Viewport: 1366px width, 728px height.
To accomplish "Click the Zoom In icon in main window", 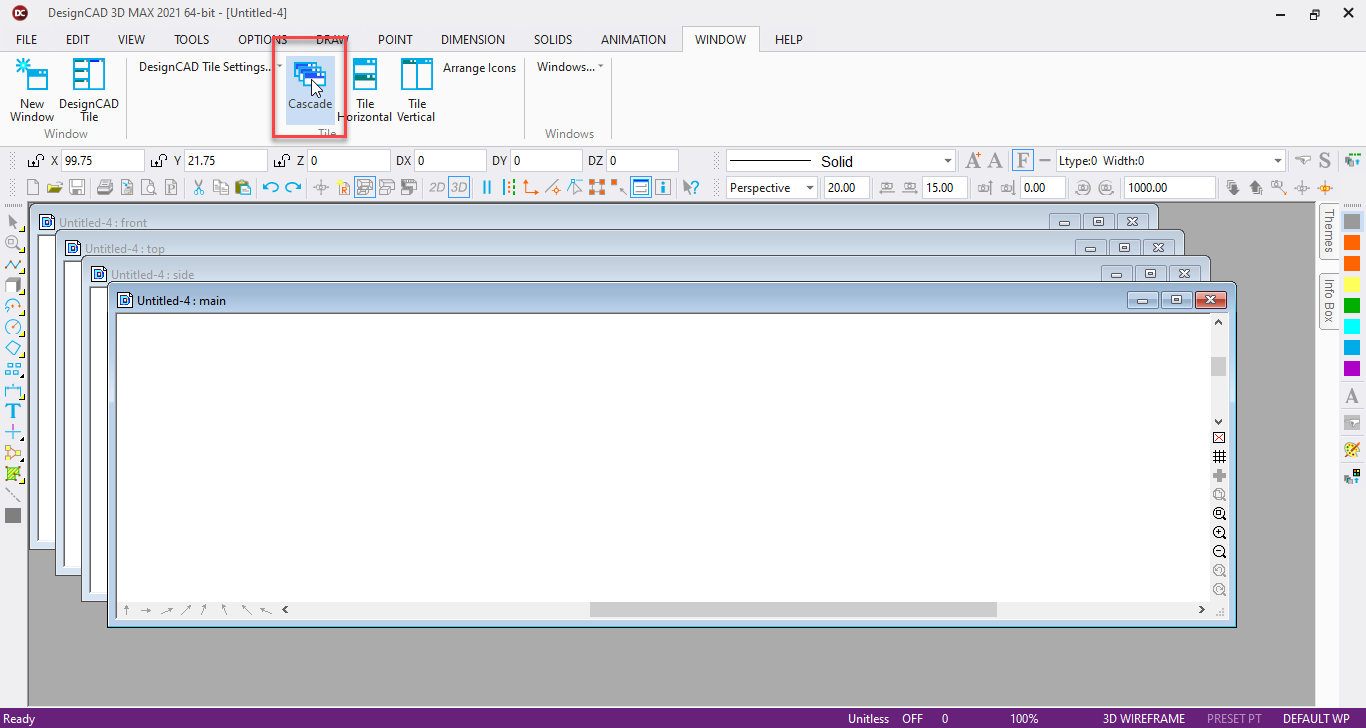I will tap(1219, 533).
